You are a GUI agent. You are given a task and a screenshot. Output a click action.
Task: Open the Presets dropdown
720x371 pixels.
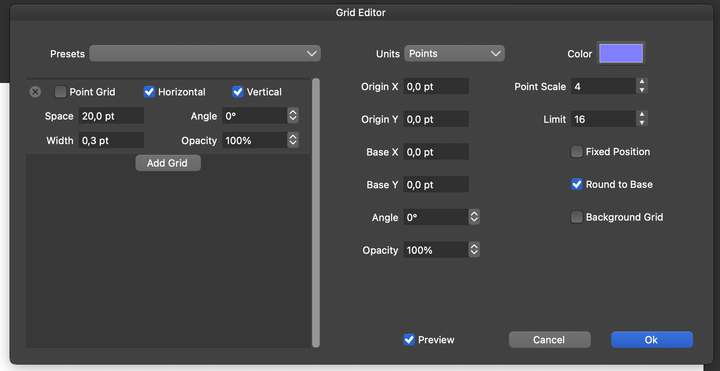click(205, 53)
